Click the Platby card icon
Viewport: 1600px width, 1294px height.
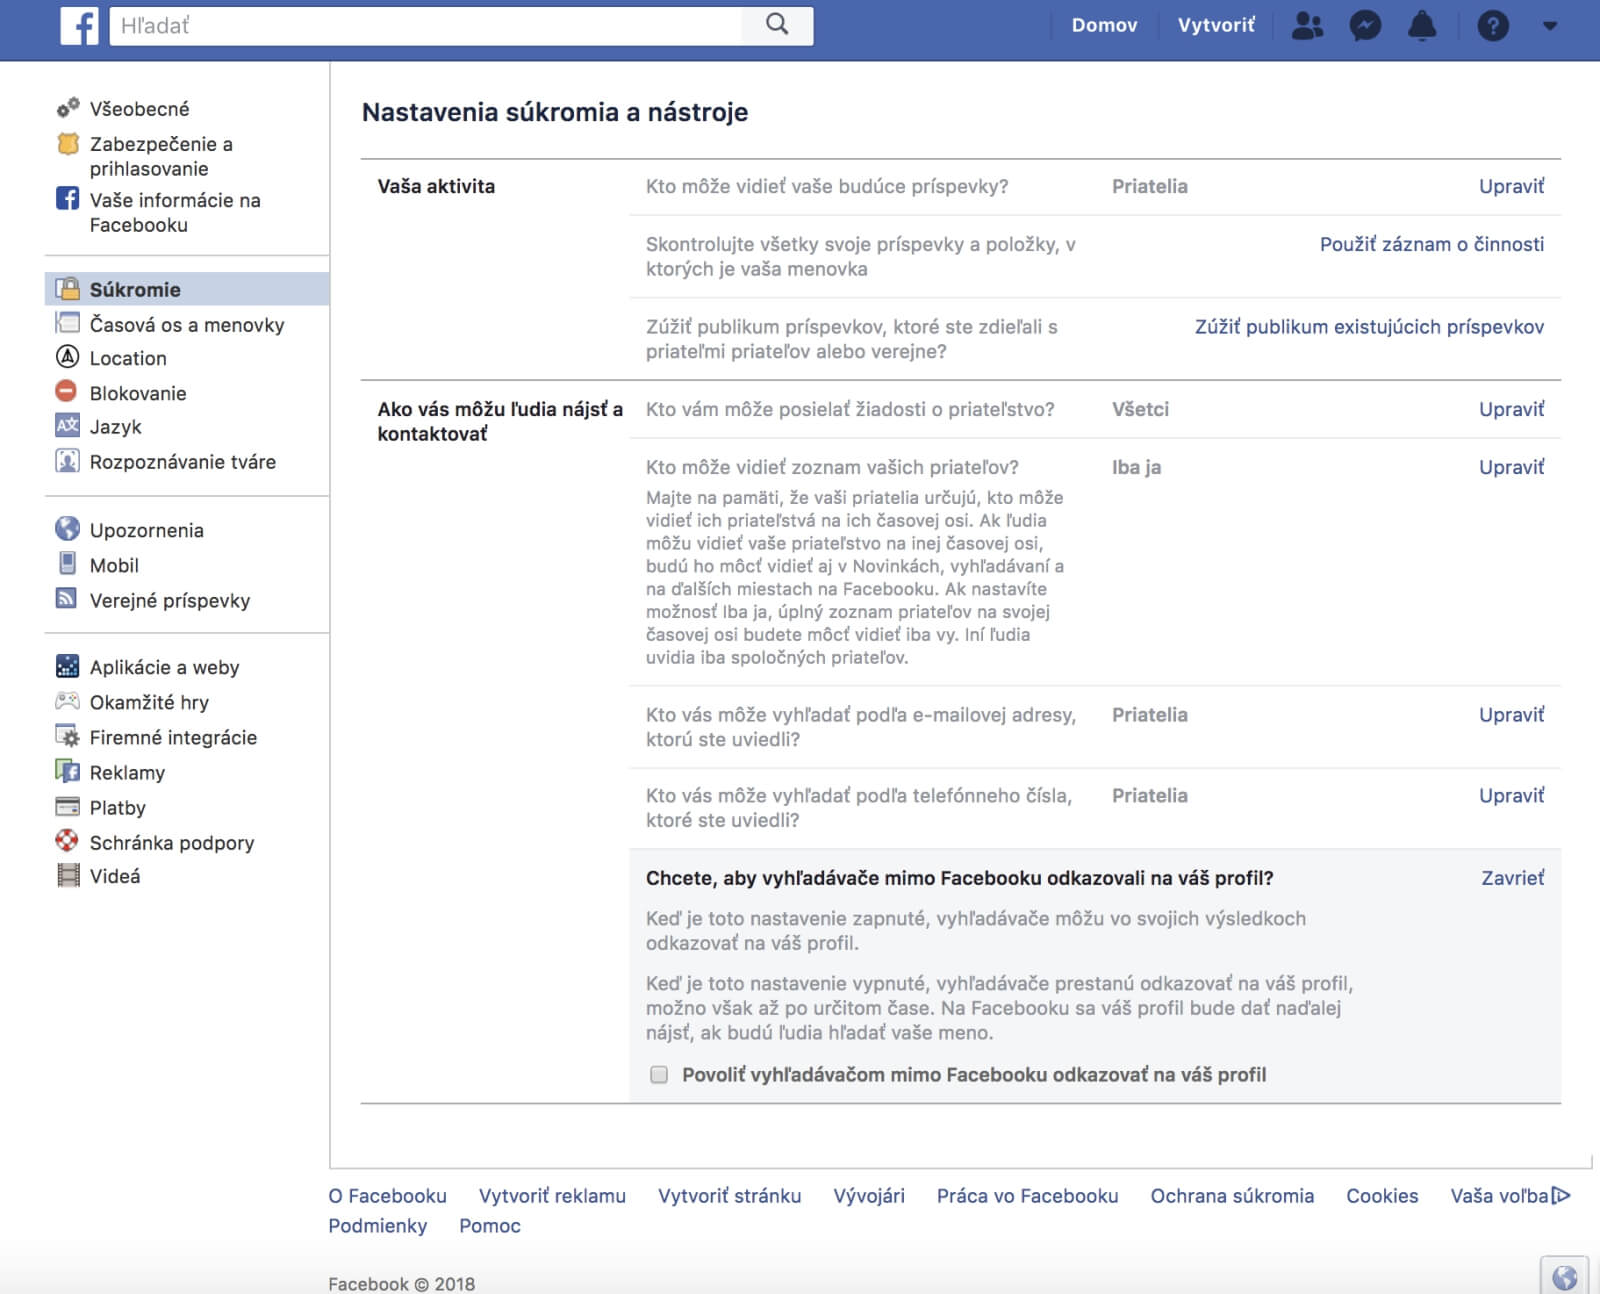coord(67,806)
